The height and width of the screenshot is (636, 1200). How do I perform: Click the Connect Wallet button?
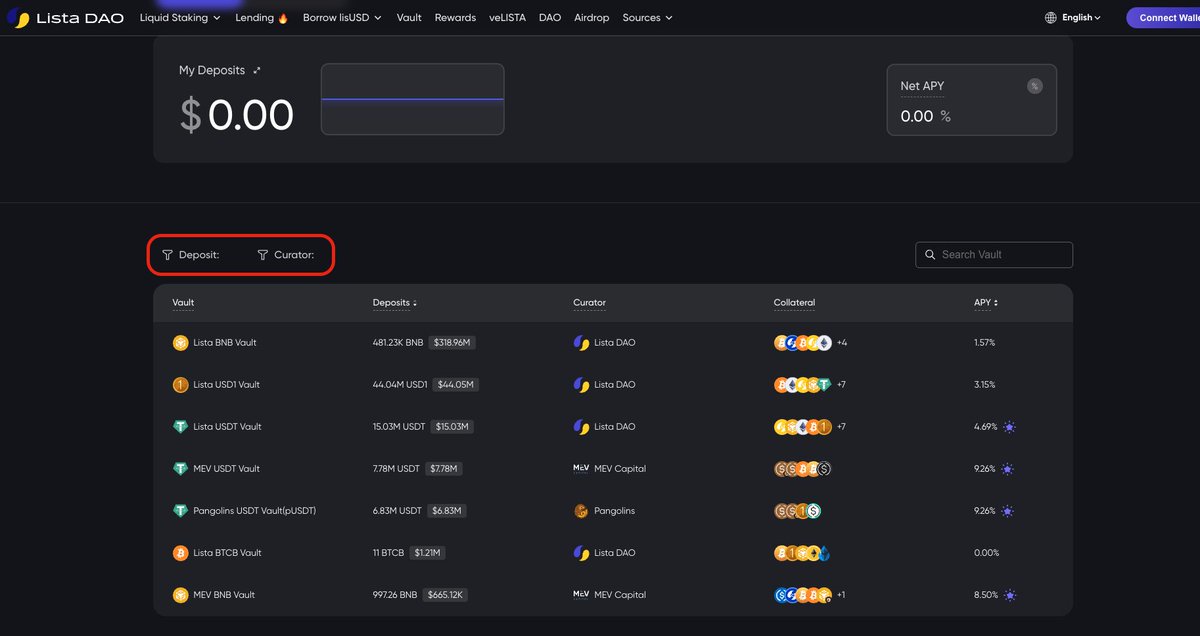(1163, 18)
